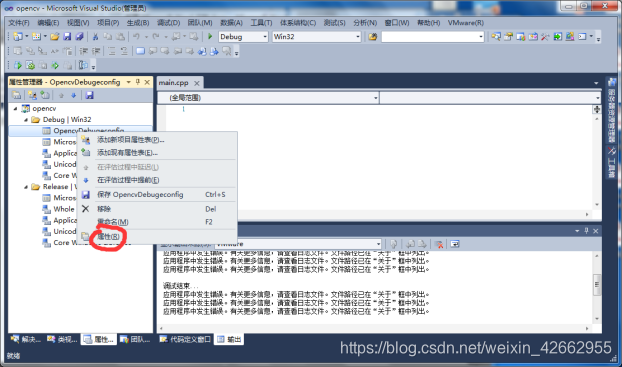Click the Toolbox wrench-hammer icon
This screenshot has width=622, height=367.
click(545, 37)
